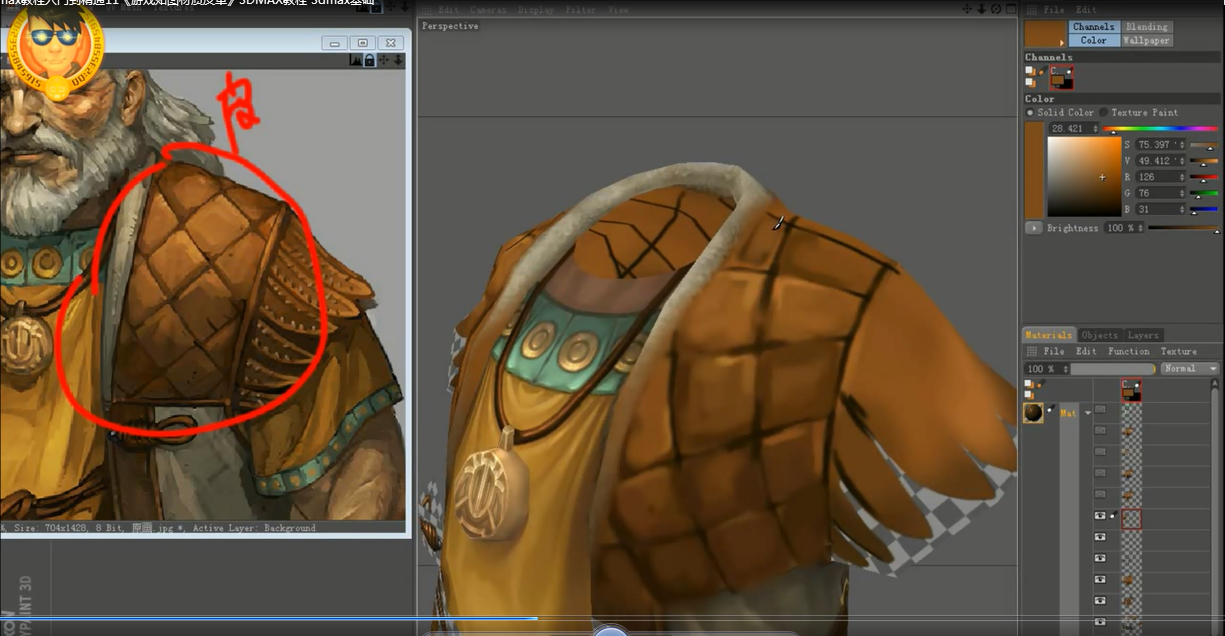Switch to the Wallpaper tab
The image size is (1225, 636).
click(x=1146, y=41)
